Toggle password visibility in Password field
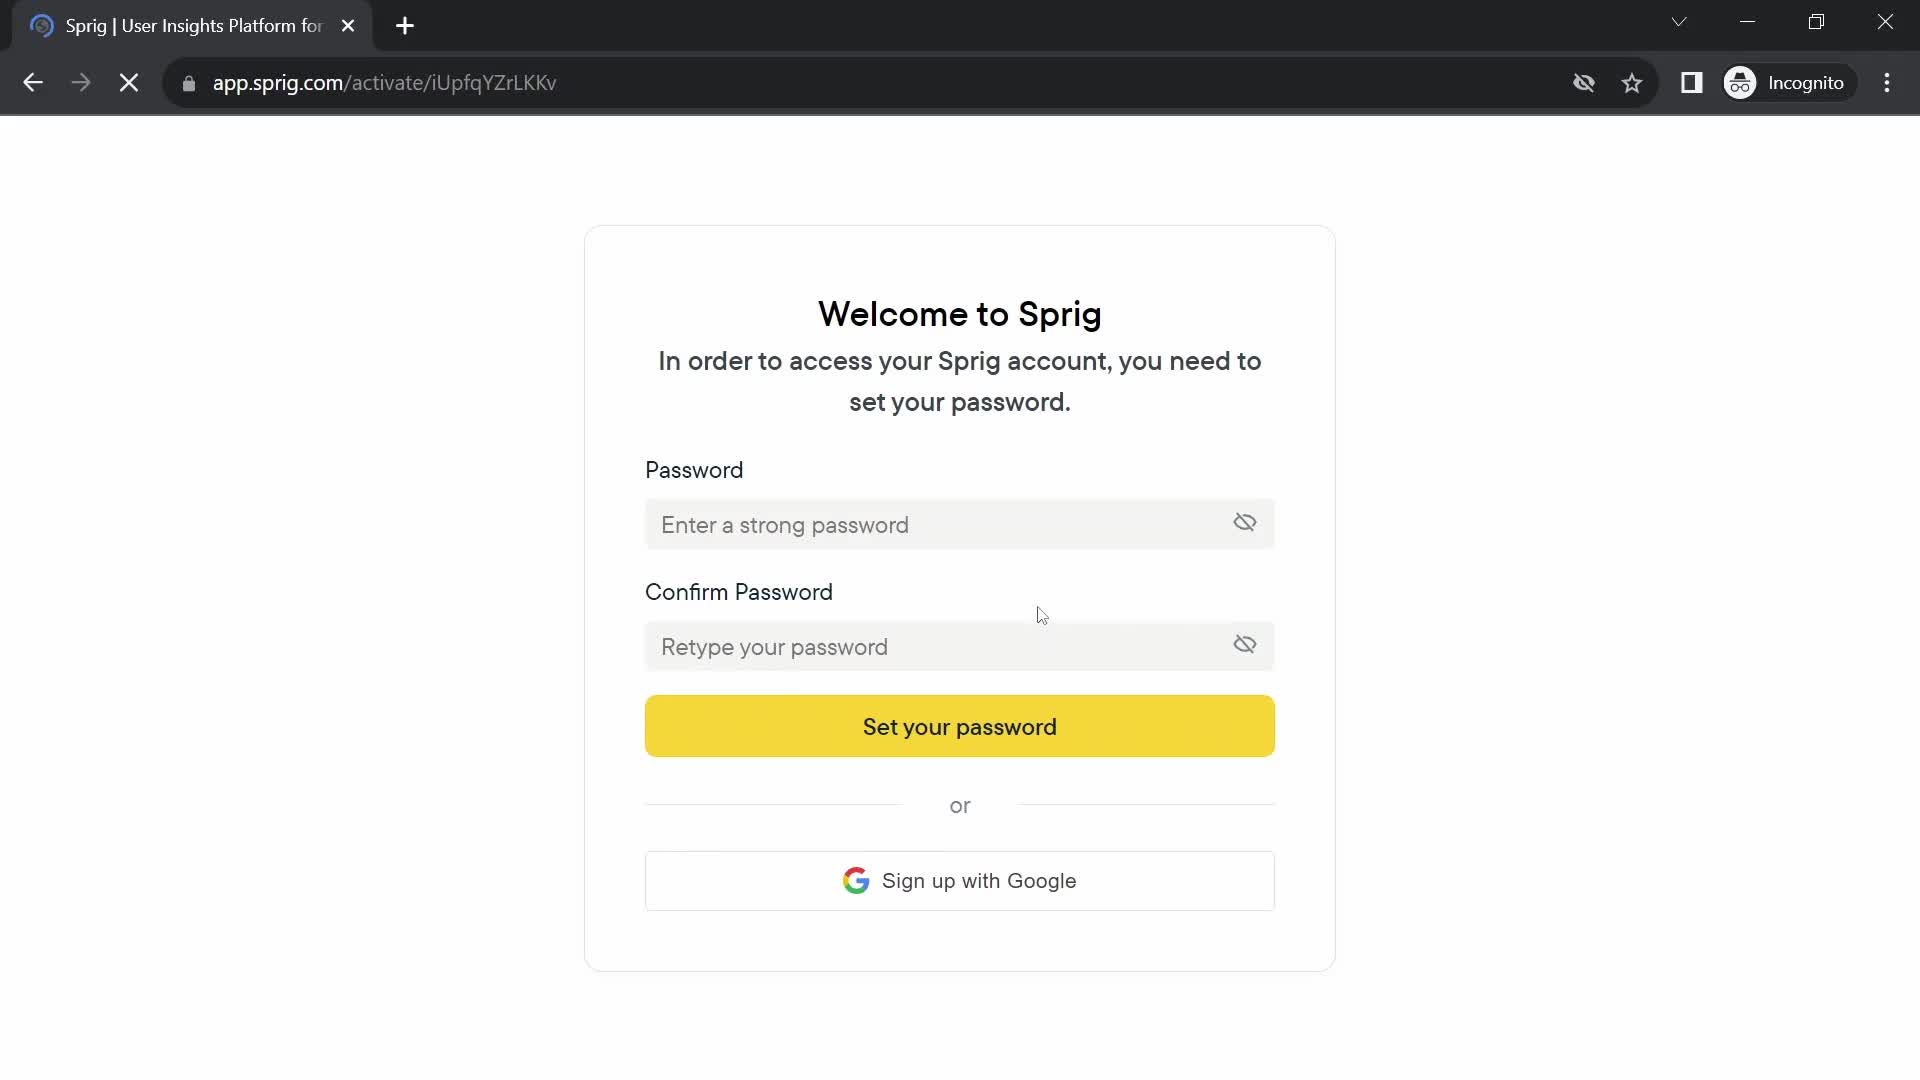The height and width of the screenshot is (1080, 1920). coord(1245,524)
